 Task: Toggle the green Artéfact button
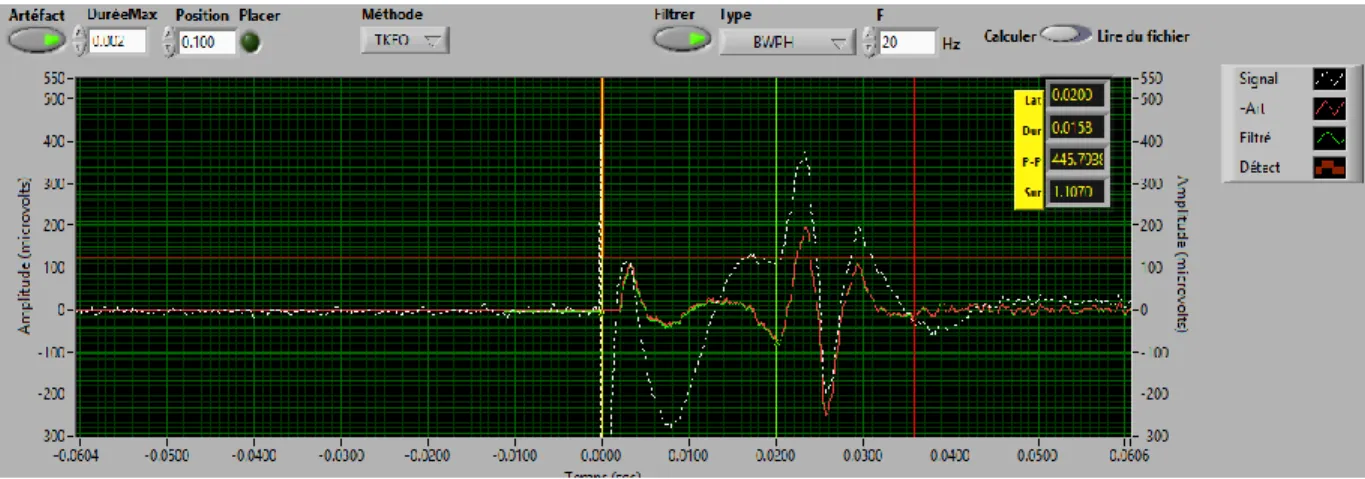coord(37,40)
